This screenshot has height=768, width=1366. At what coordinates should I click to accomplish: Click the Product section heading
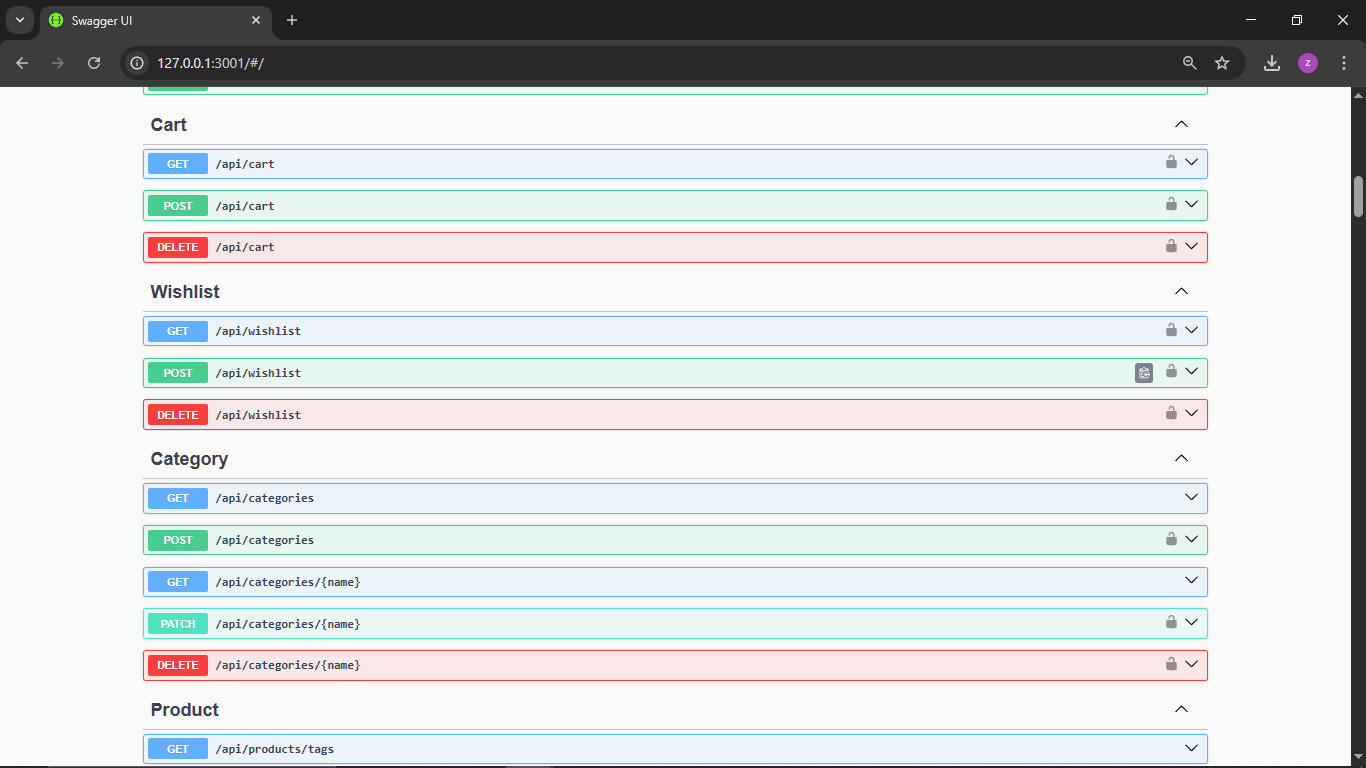[x=185, y=710]
